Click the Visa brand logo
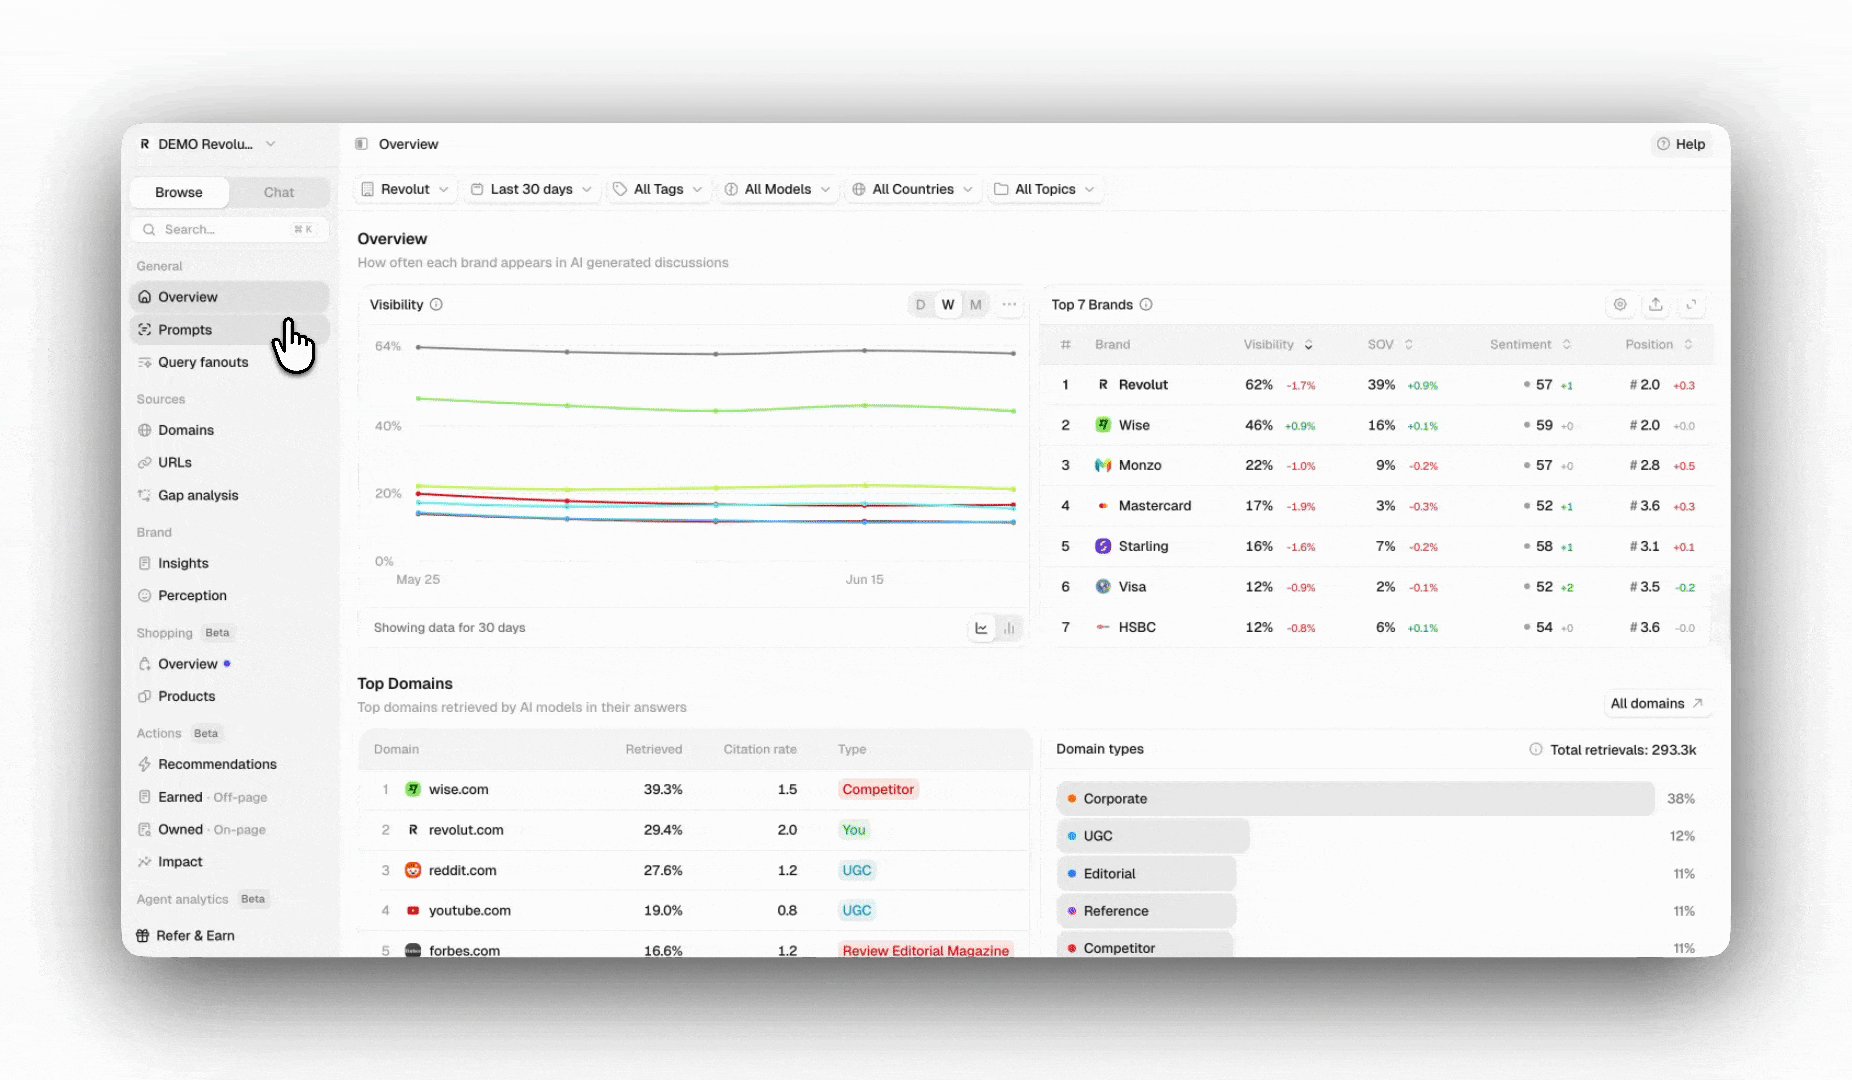Screen dimensions: 1852x1080 [x=1103, y=587]
